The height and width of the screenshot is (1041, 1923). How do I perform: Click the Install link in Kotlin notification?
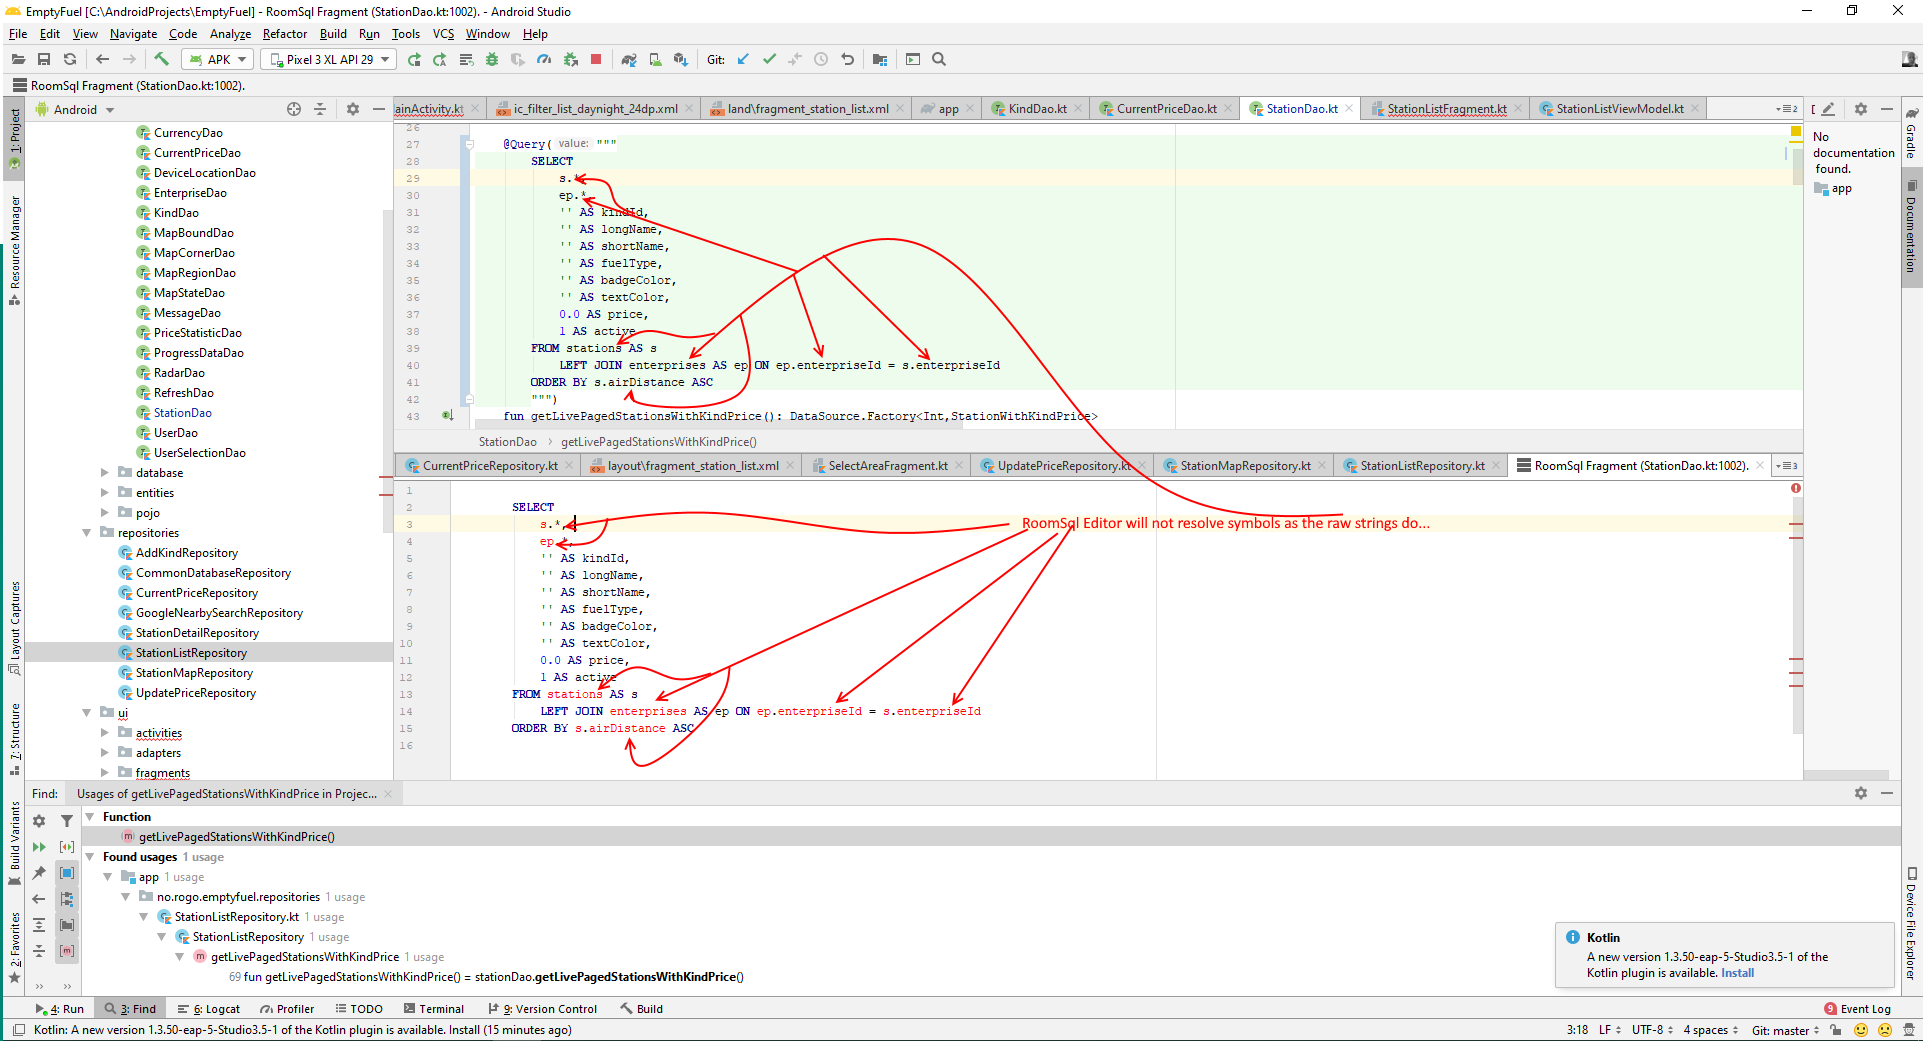coord(1737,973)
